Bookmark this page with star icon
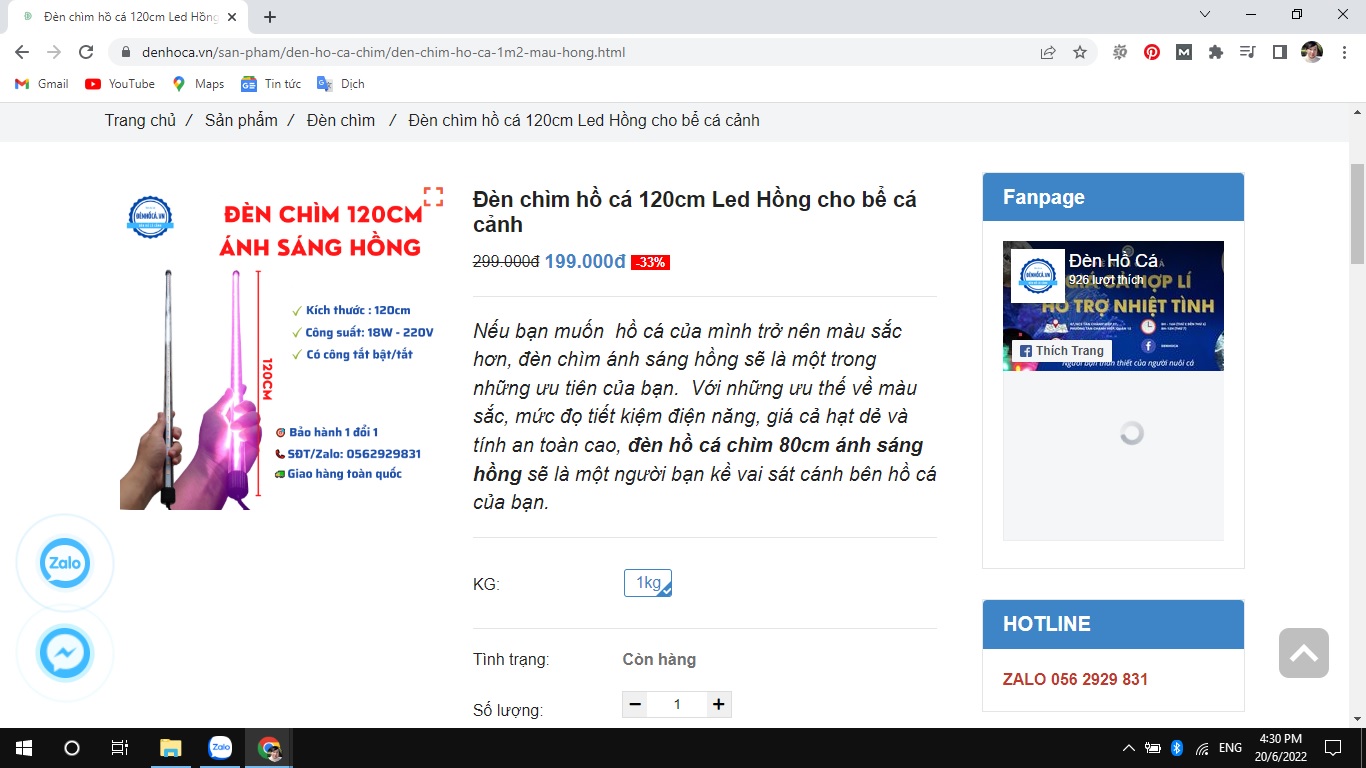 point(1080,52)
